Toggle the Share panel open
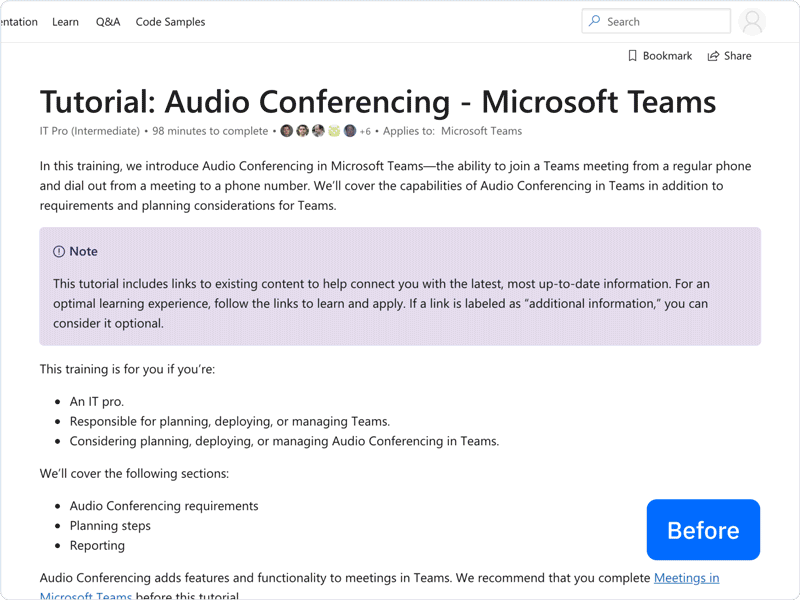Screen dimensions: 800x600 (x=730, y=55)
